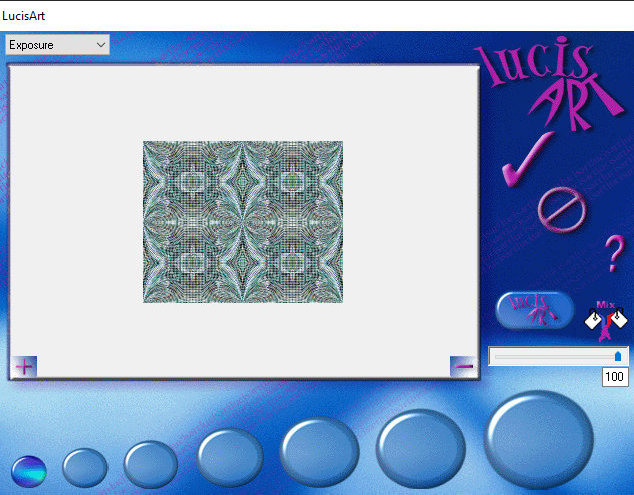Click the Mix paint buckets icon

[x=606, y=316]
